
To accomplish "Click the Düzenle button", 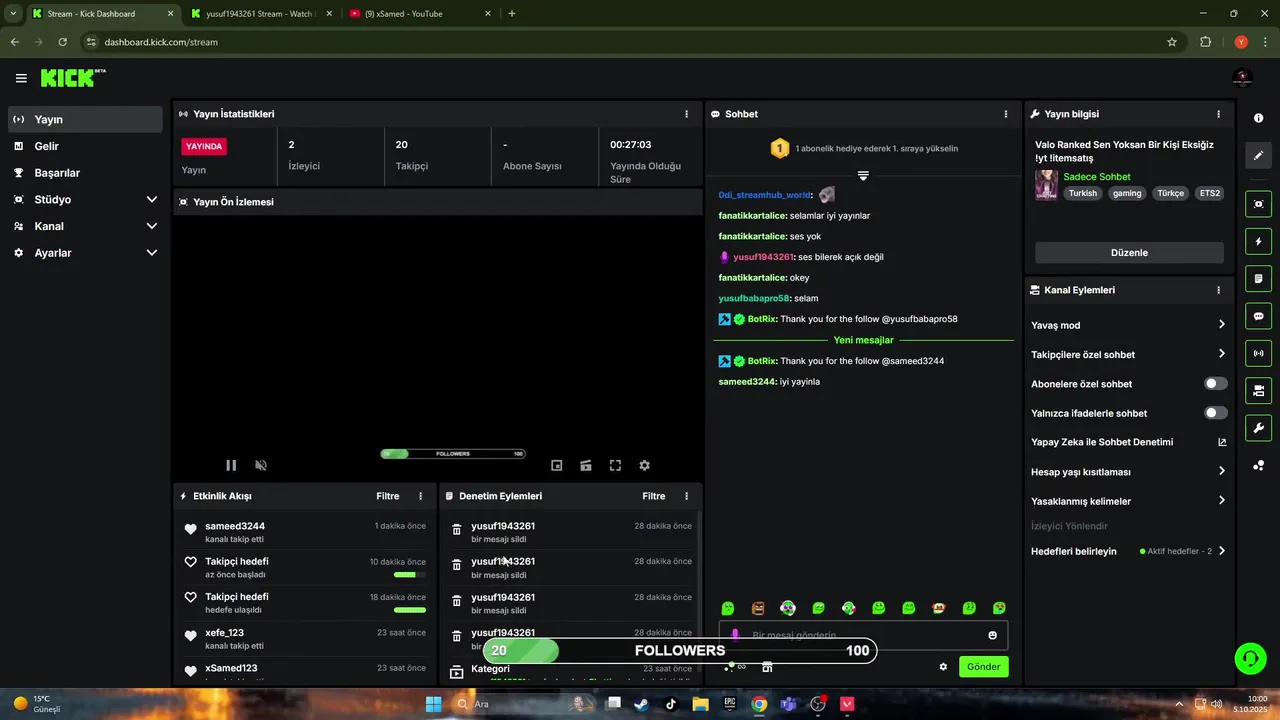I will coord(1129,253).
